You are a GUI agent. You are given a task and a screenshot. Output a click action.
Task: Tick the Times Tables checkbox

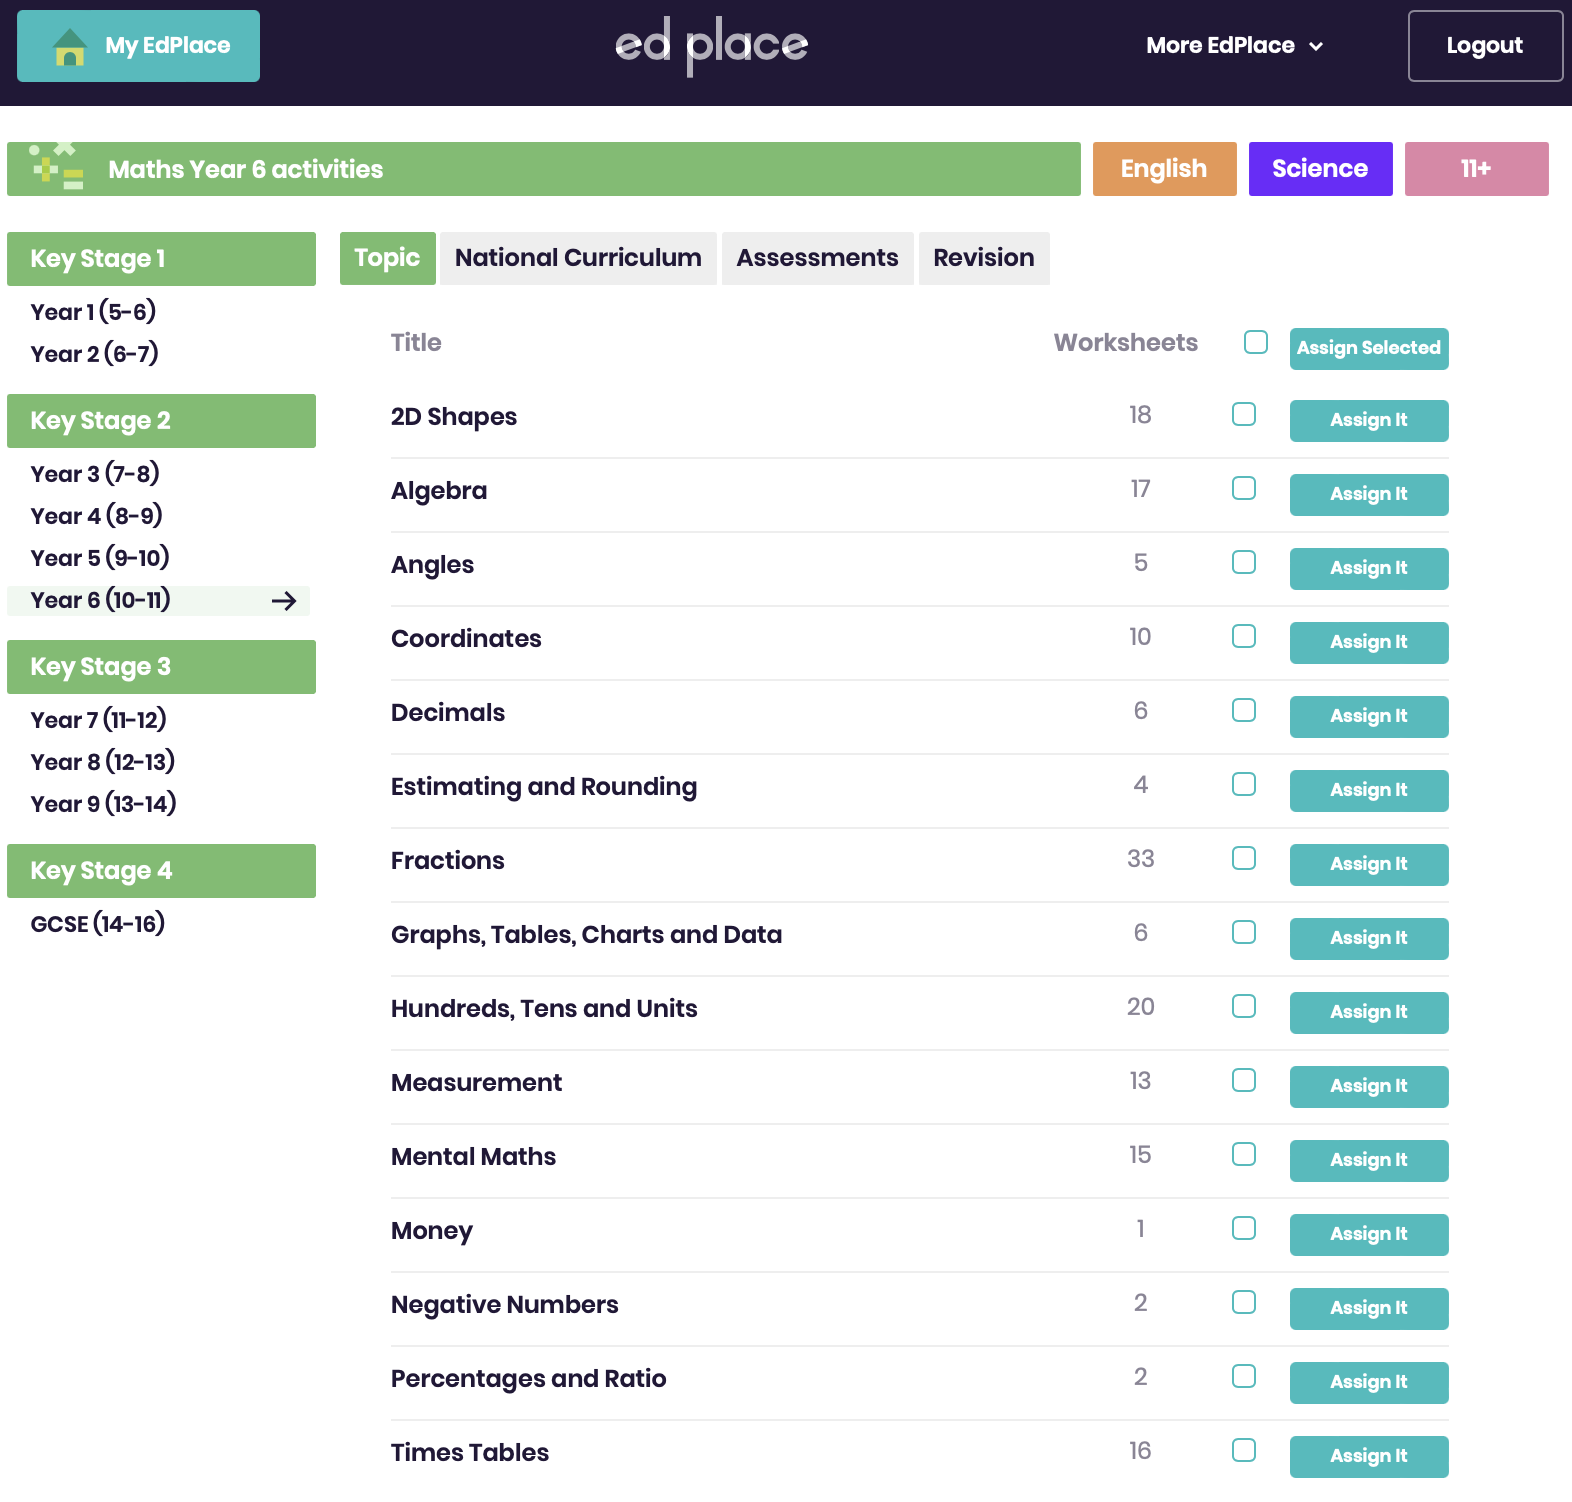click(x=1244, y=1450)
